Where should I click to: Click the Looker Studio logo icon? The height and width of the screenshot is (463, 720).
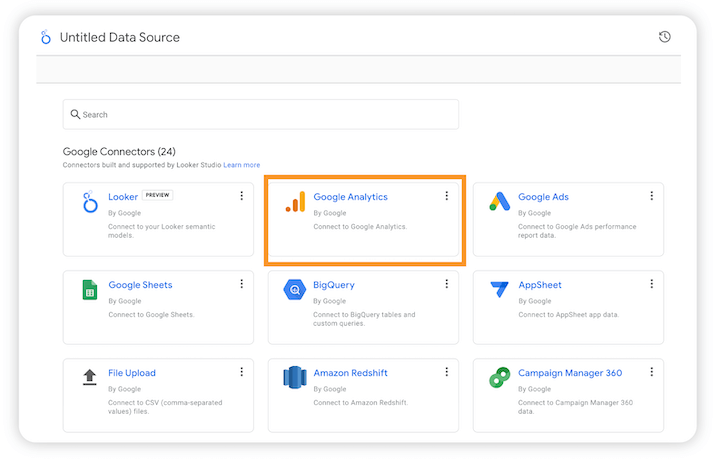(x=45, y=37)
